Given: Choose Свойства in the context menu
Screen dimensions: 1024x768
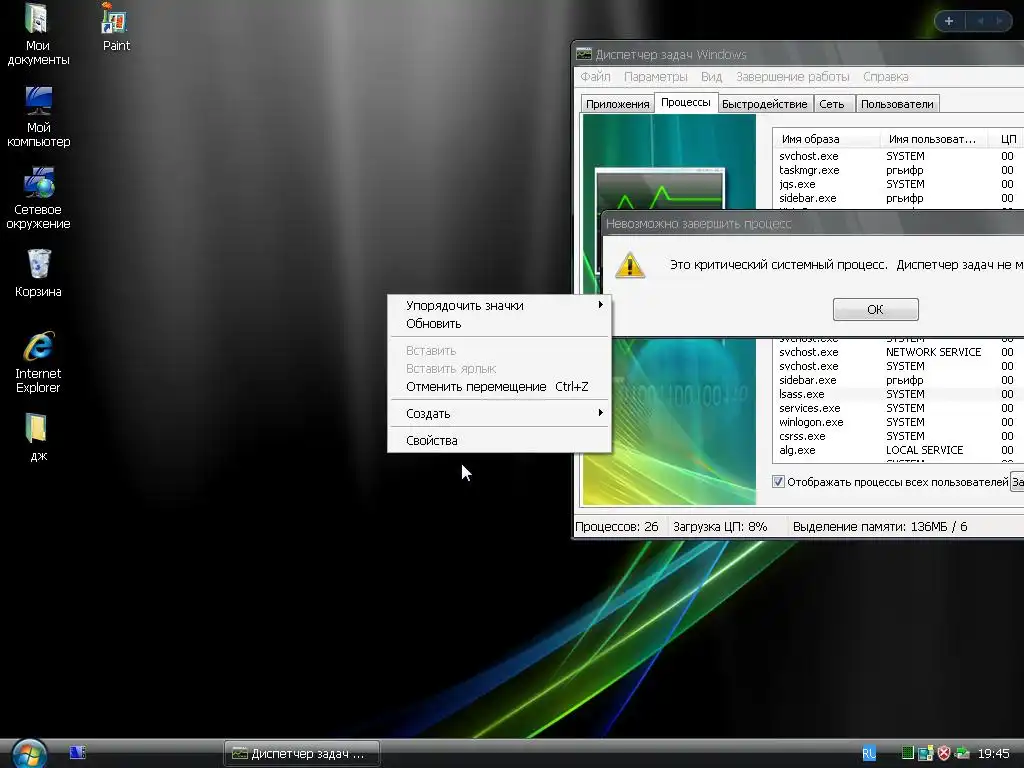Looking at the screenshot, I should [x=500, y=440].
